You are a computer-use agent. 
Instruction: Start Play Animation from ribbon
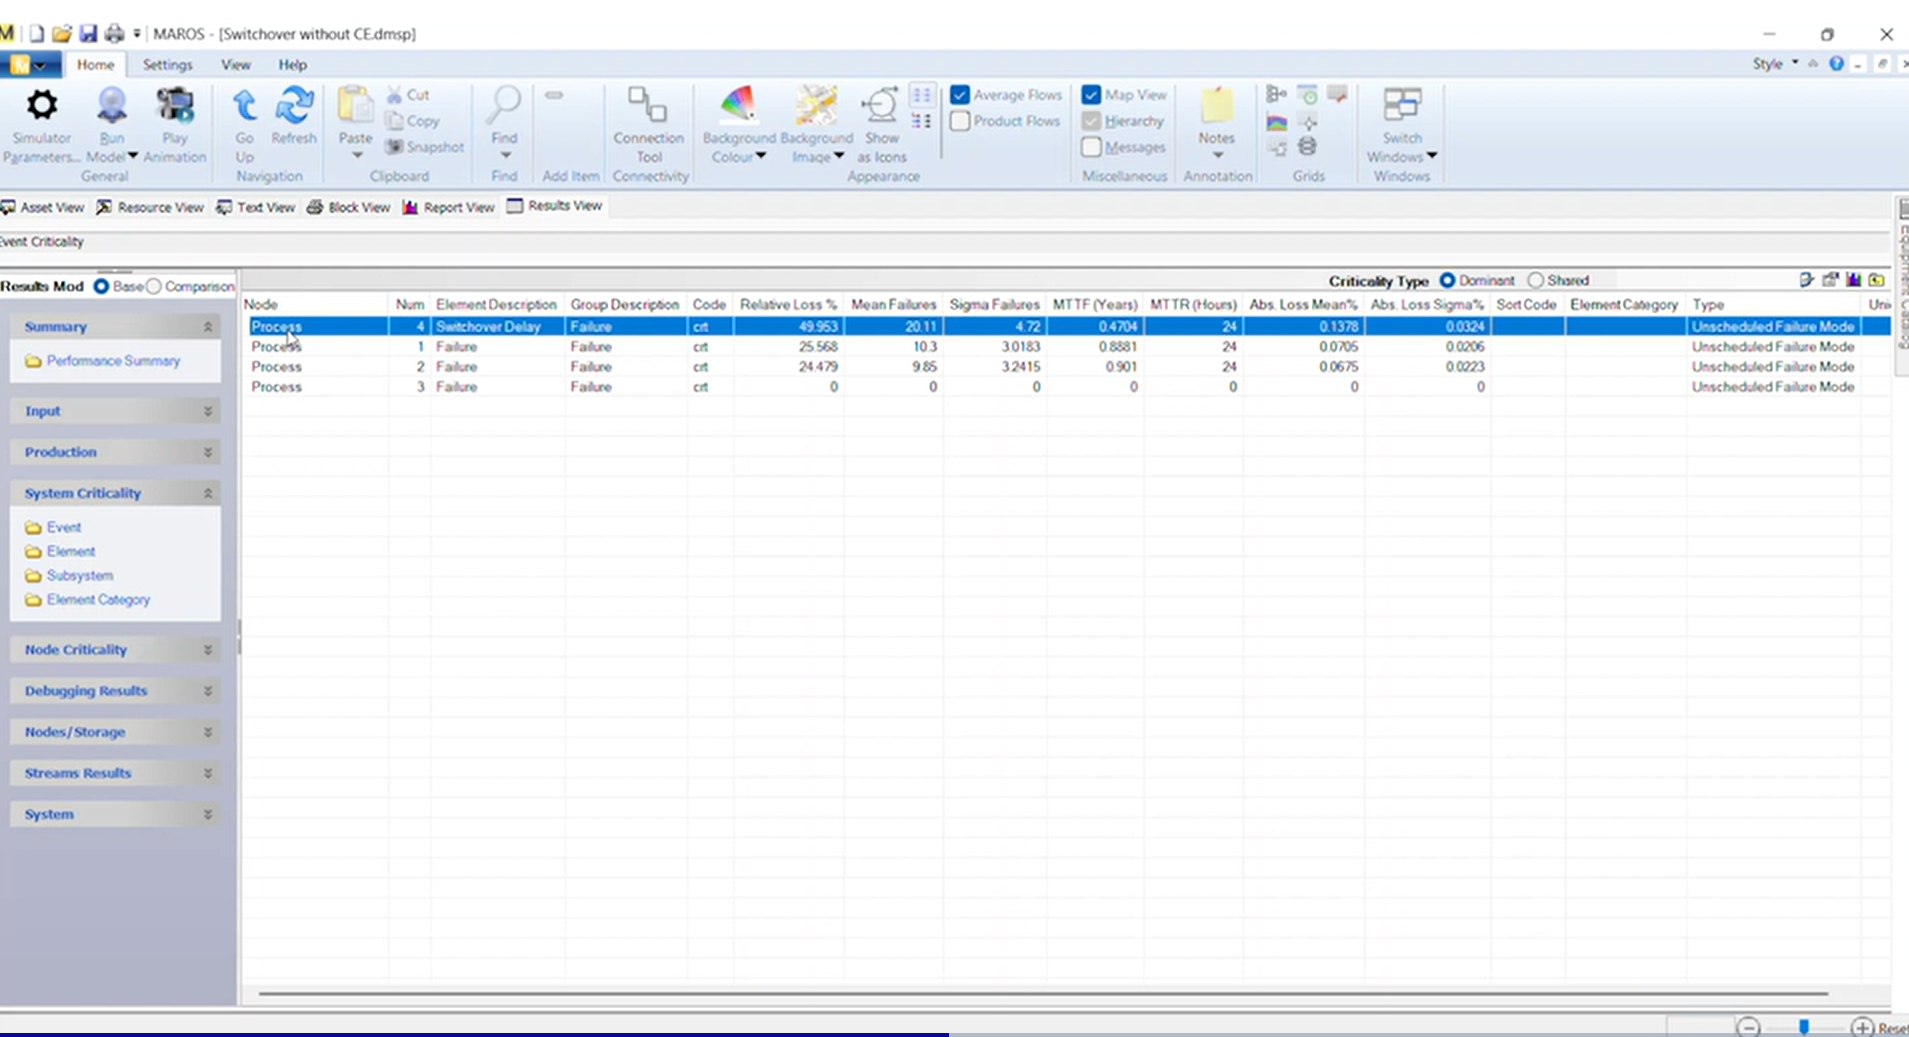click(x=175, y=105)
